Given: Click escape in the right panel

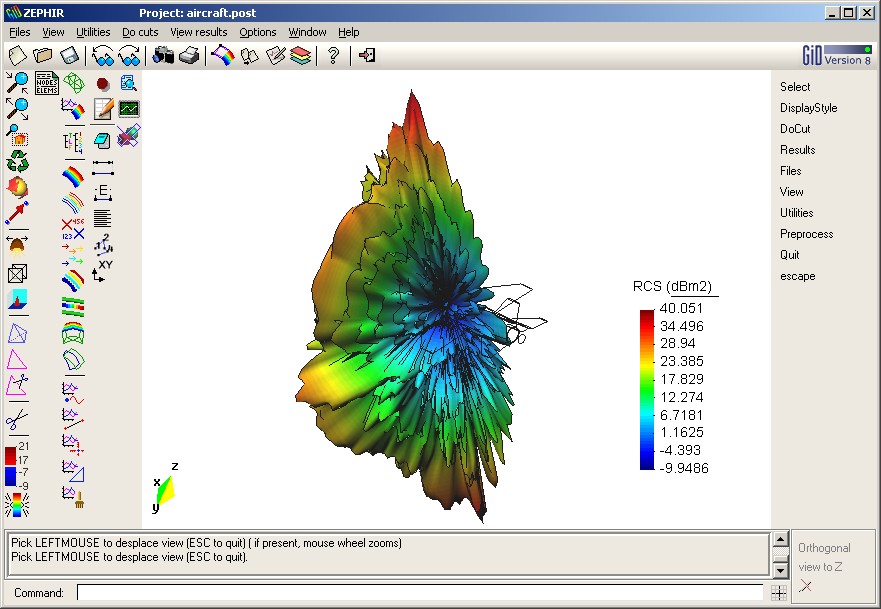Looking at the screenshot, I should [798, 276].
